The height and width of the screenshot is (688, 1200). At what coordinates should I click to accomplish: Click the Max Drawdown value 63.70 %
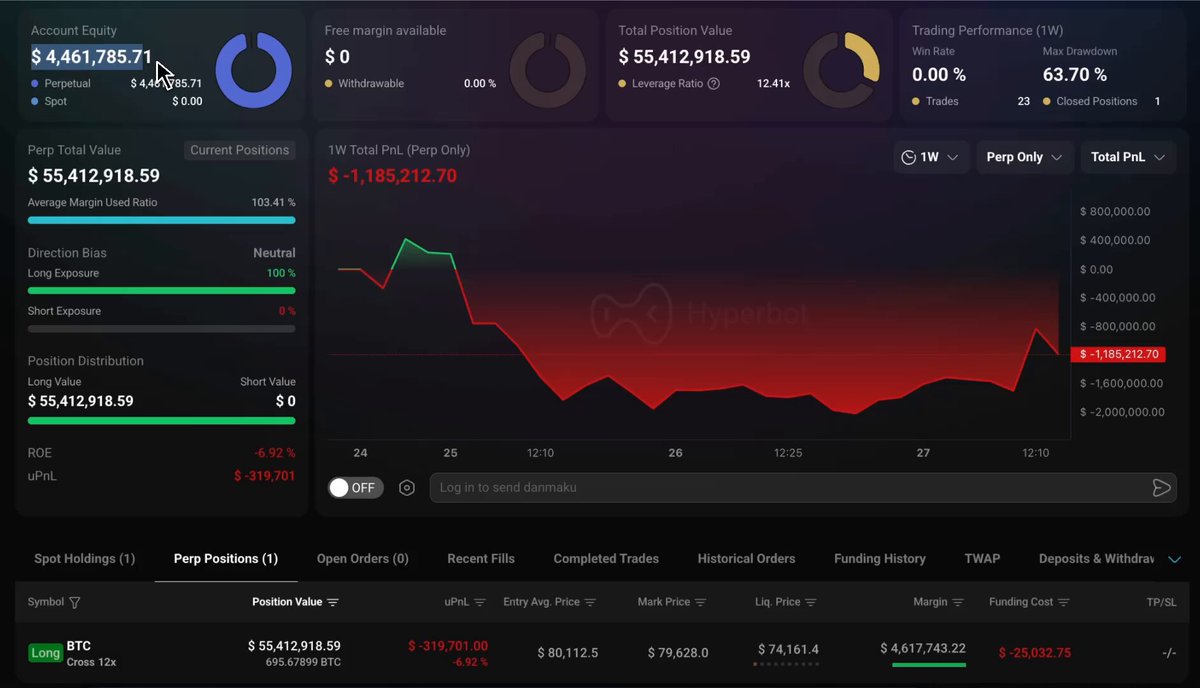click(x=1075, y=75)
